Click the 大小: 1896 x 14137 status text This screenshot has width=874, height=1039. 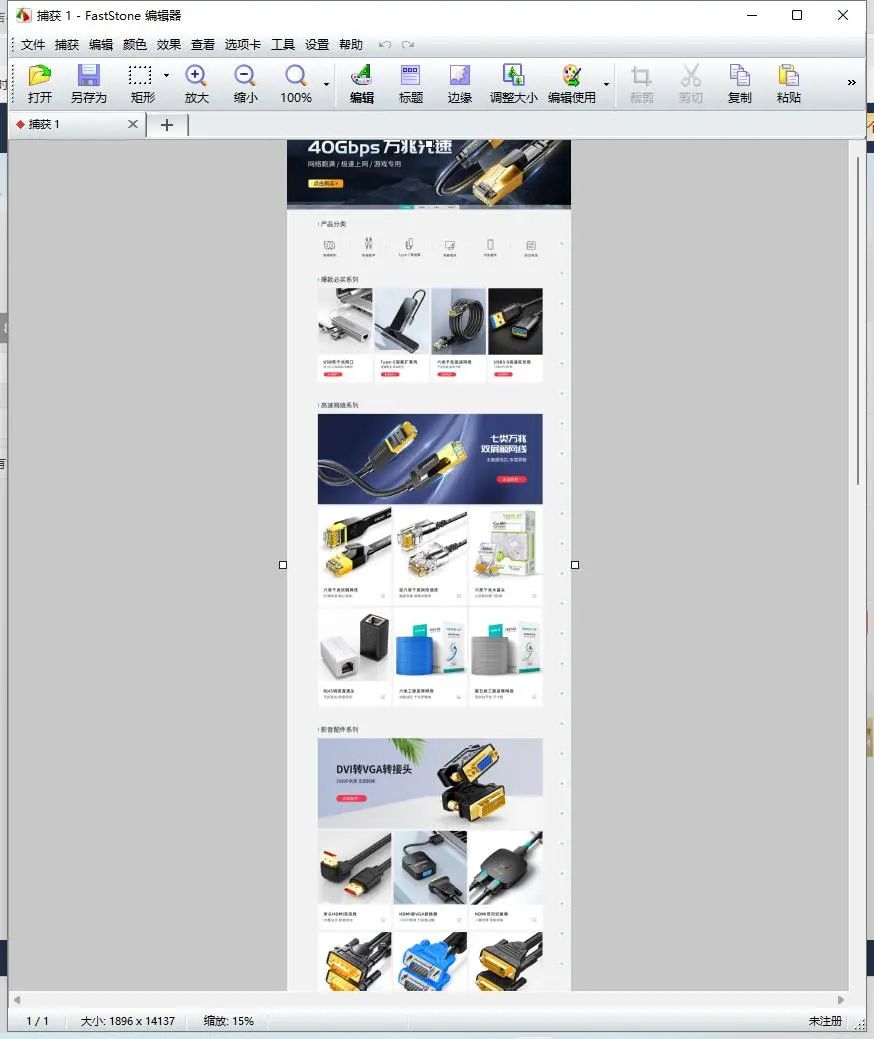pyautogui.click(x=127, y=1021)
